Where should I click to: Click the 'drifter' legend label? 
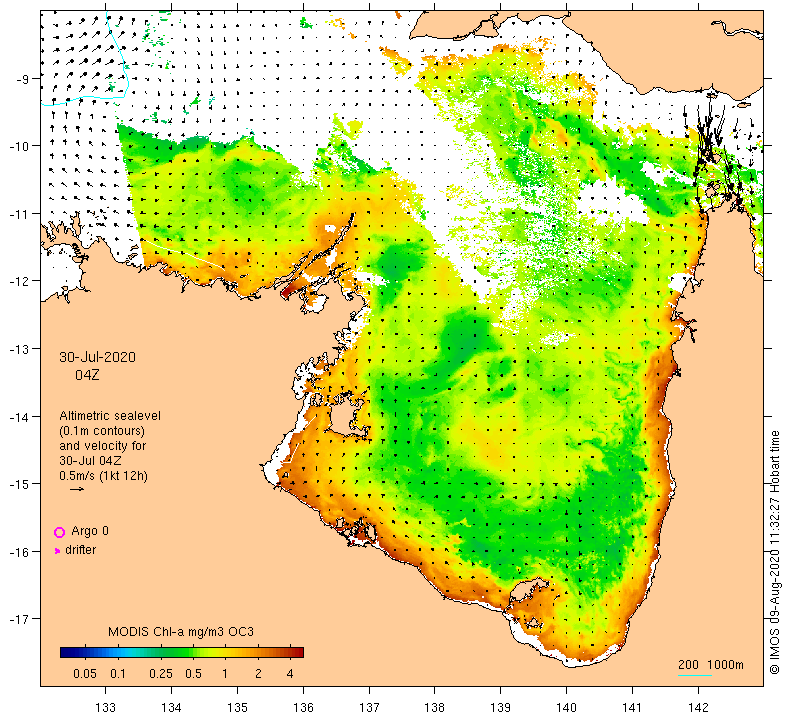[81, 550]
